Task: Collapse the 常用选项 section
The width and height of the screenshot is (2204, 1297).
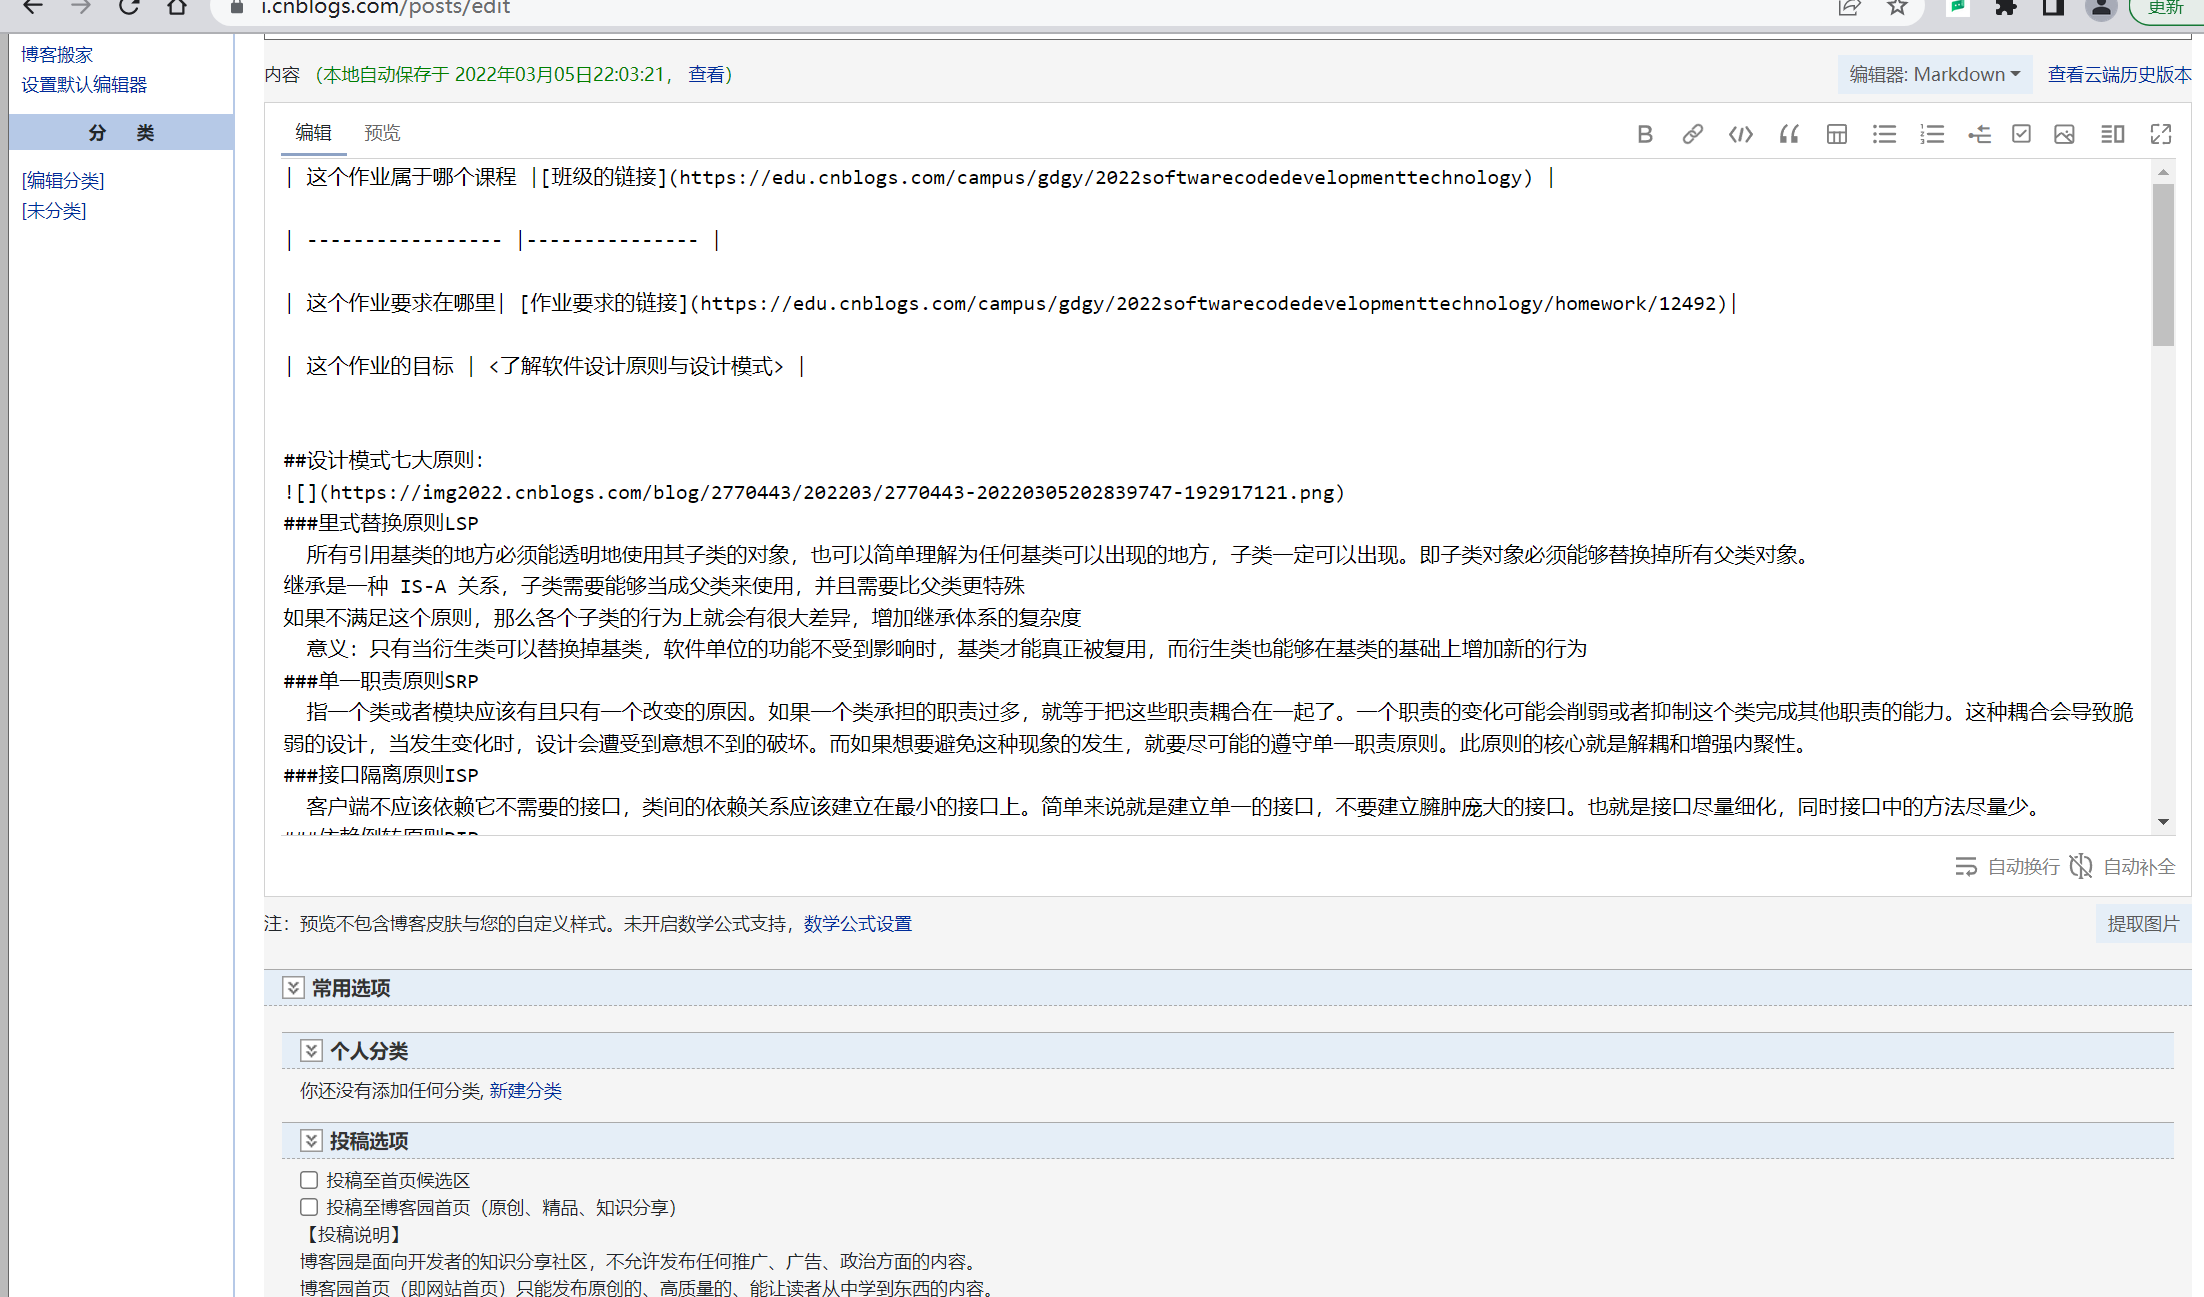Action: pyautogui.click(x=293, y=988)
